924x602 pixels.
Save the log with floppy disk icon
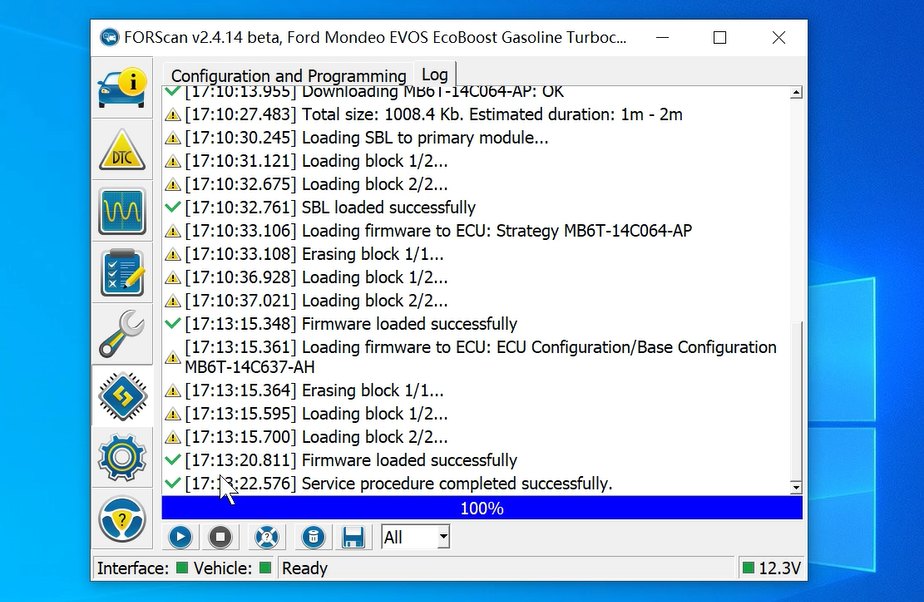(352, 537)
